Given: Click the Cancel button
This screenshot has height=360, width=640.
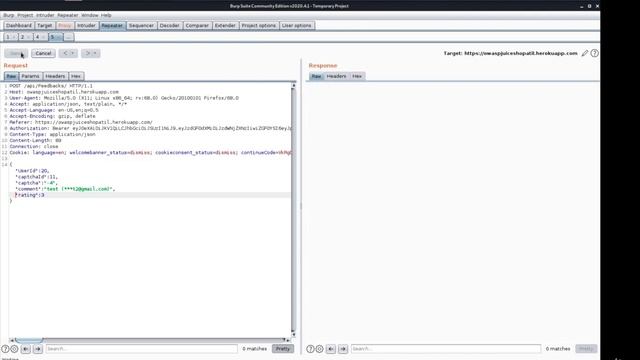Looking at the screenshot, I should coord(43,53).
